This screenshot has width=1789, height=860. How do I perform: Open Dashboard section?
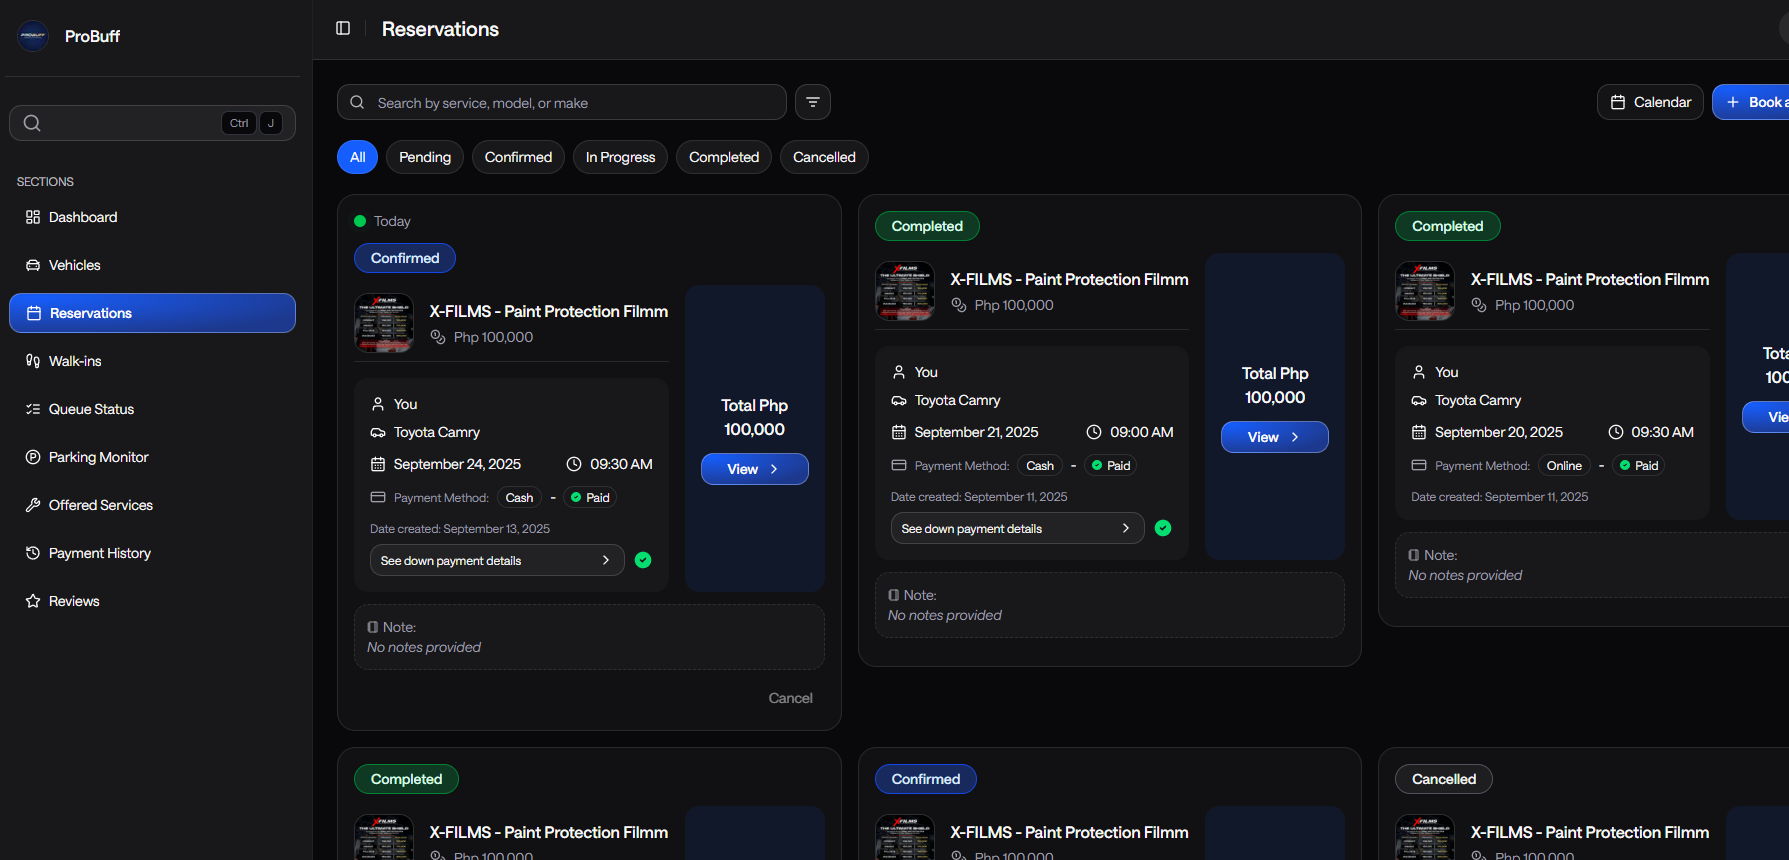(x=152, y=217)
